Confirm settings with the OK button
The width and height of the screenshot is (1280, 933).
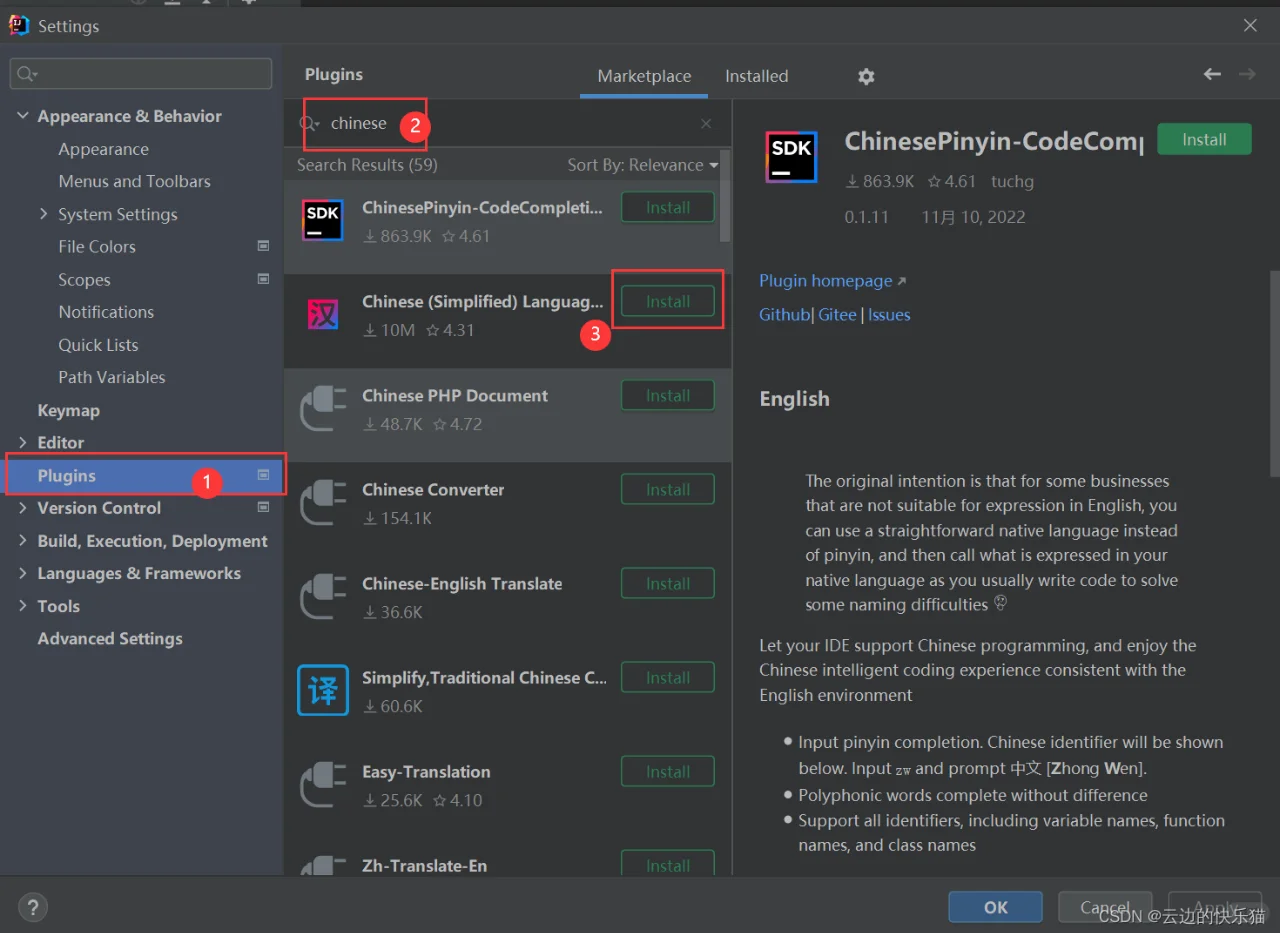pyautogui.click(x=996, y=907)
